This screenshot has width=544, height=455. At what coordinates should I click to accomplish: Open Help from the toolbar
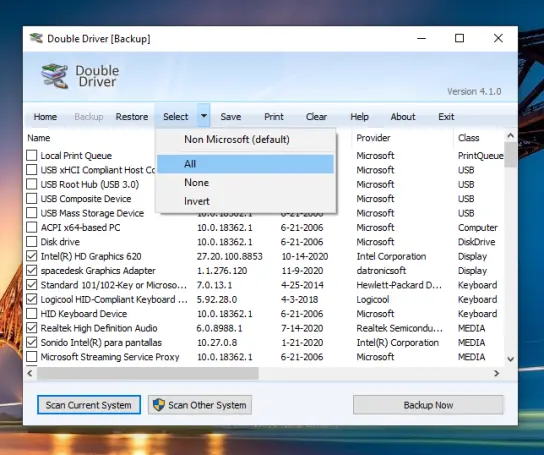pos(359,117)
